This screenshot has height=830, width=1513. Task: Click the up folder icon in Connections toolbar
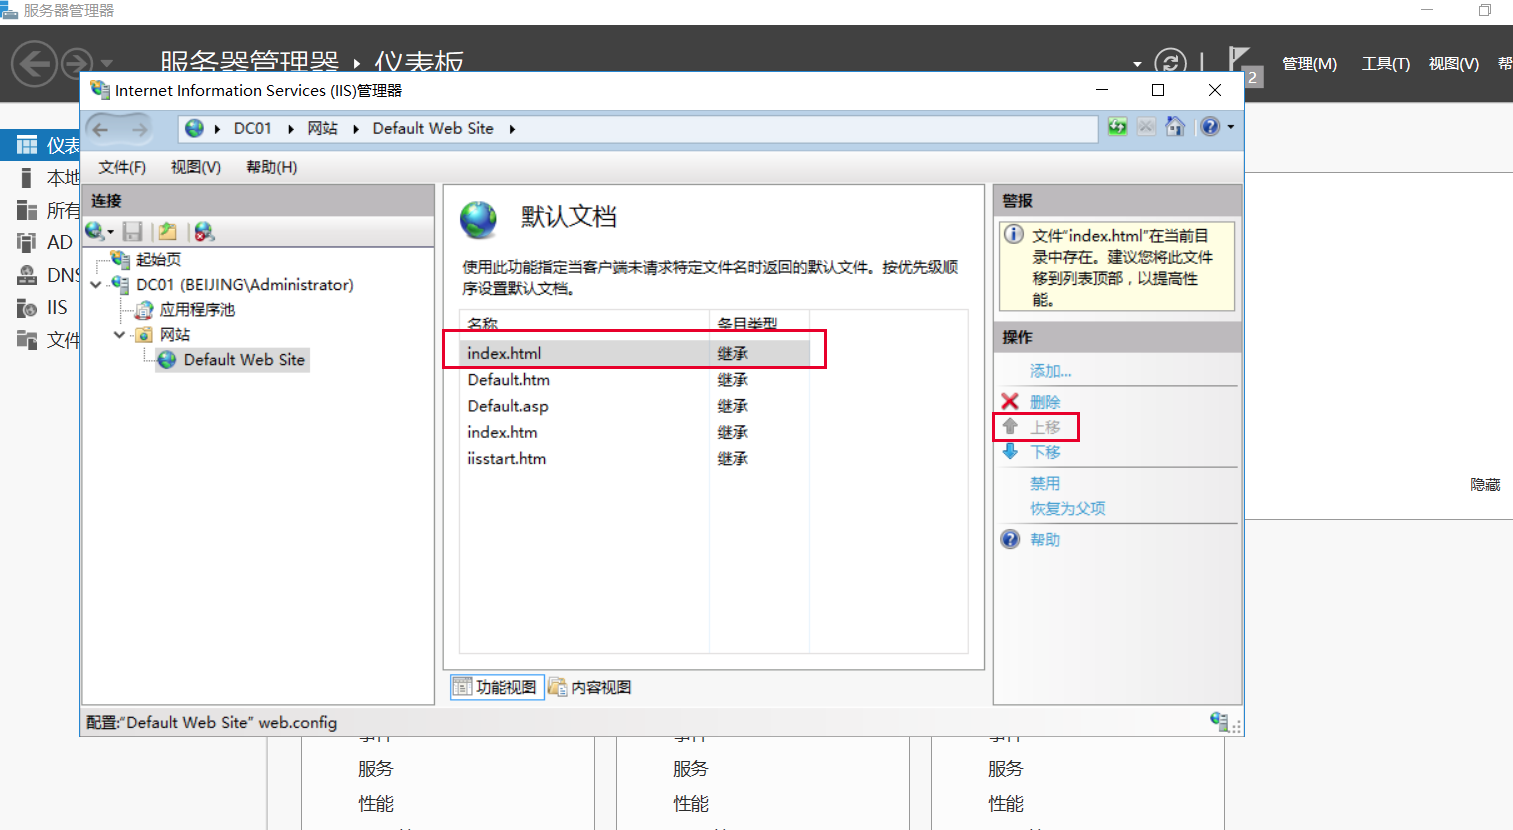coord(168,232)
